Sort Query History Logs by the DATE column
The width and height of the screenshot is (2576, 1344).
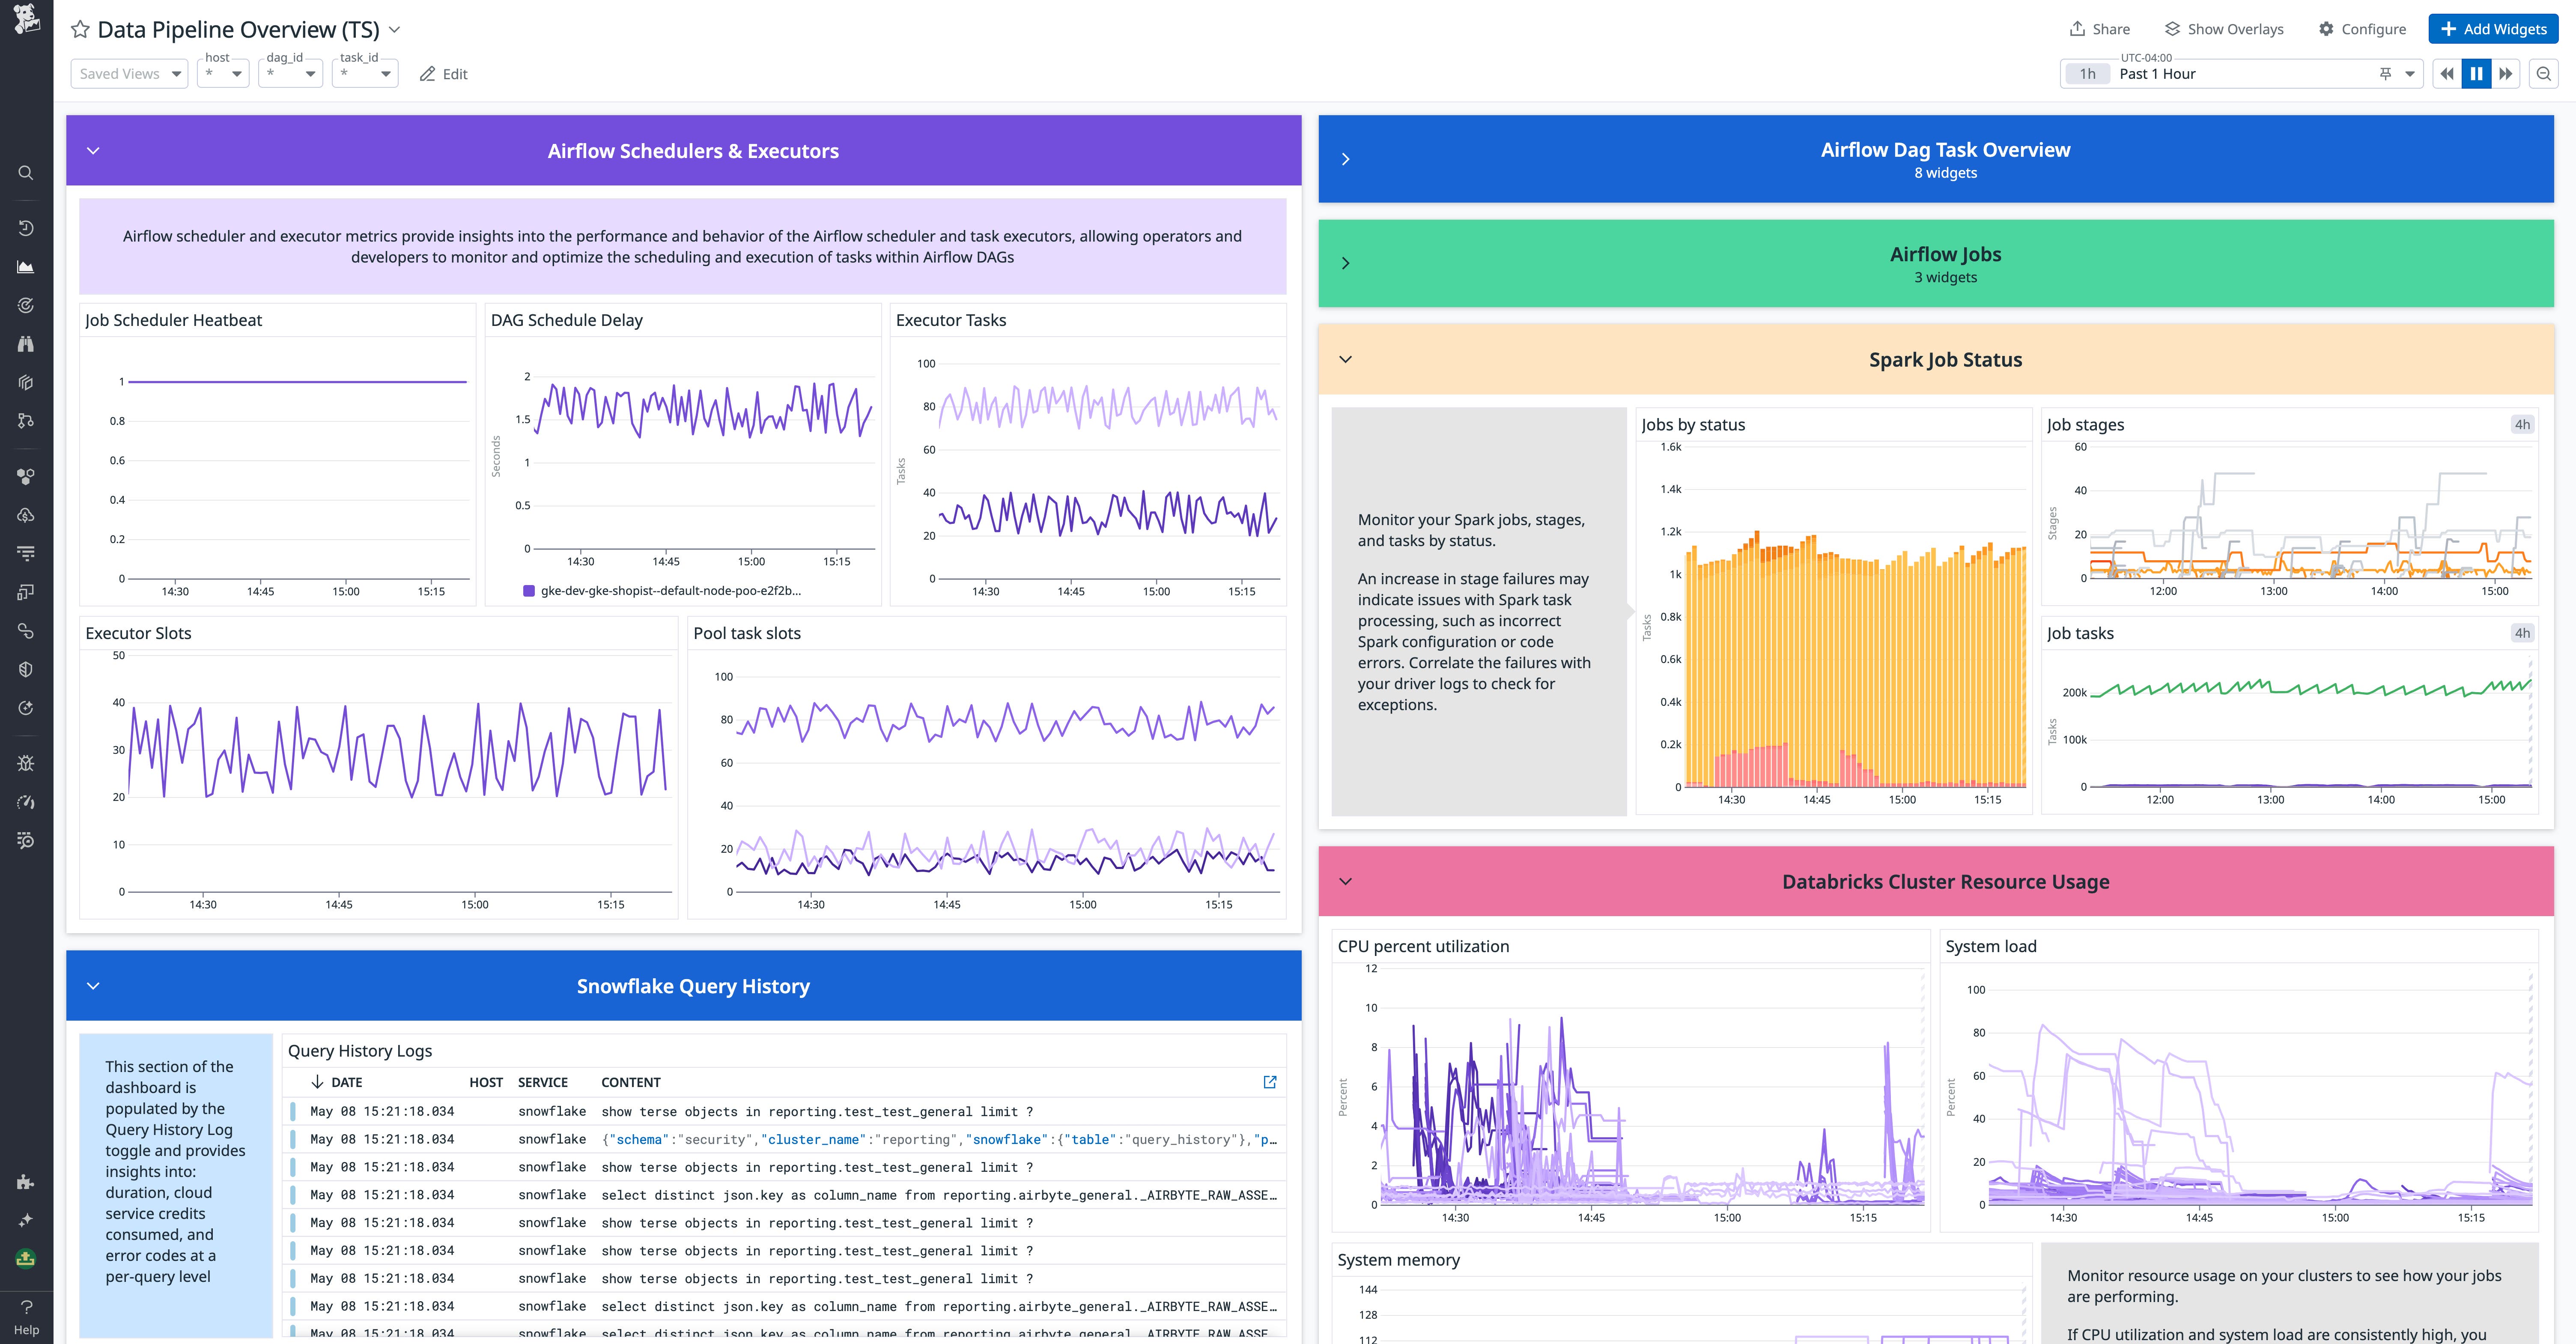(x=337, y=1082)
